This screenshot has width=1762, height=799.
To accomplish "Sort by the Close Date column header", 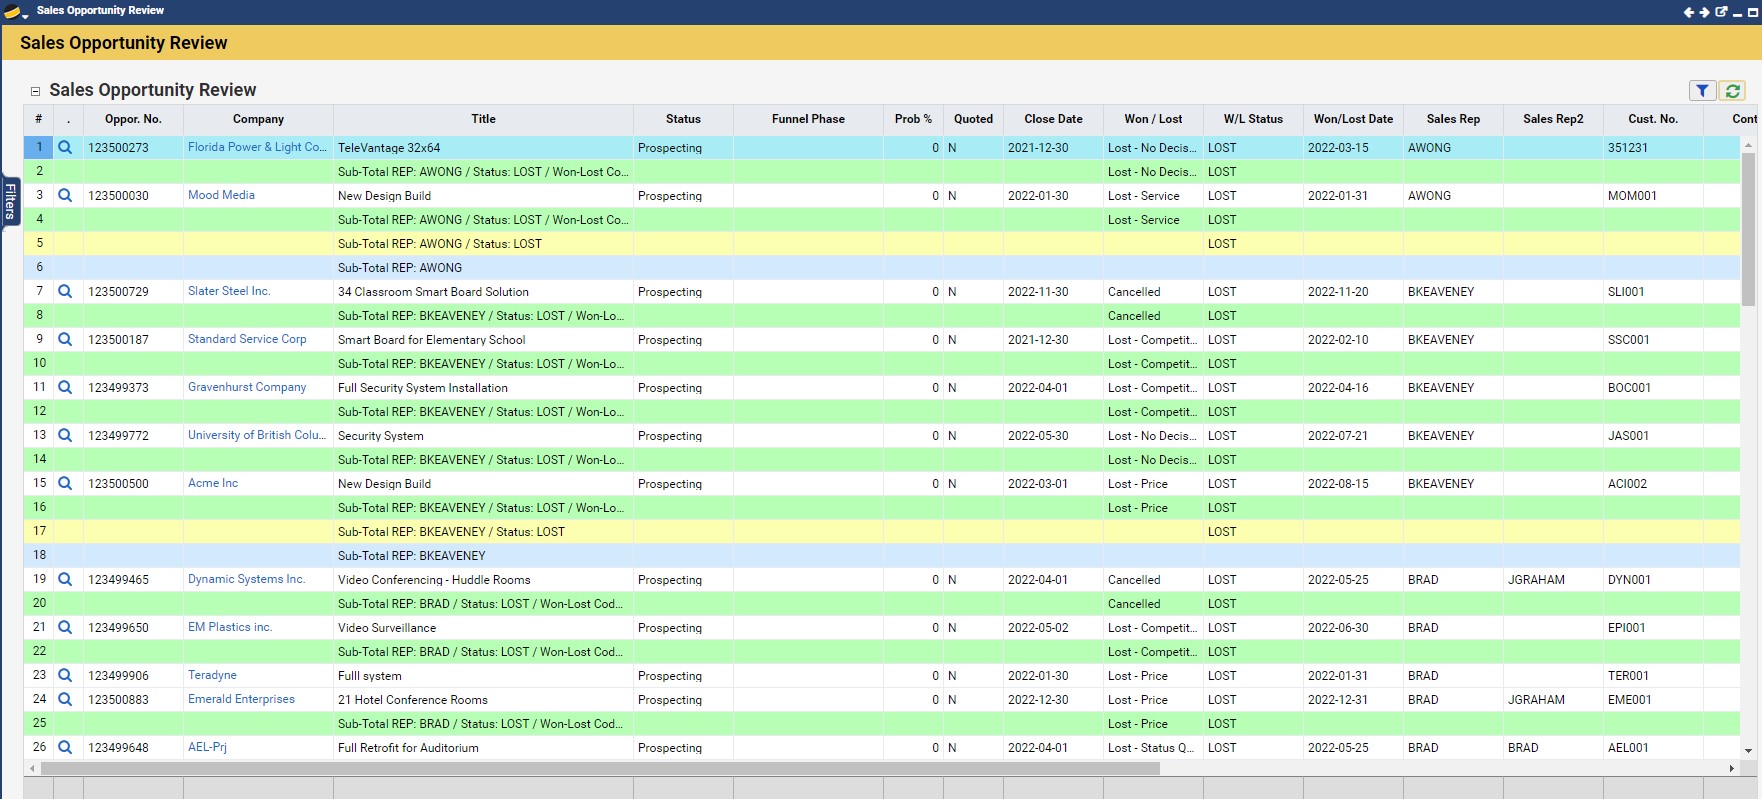I will [x=1052, y=119].
